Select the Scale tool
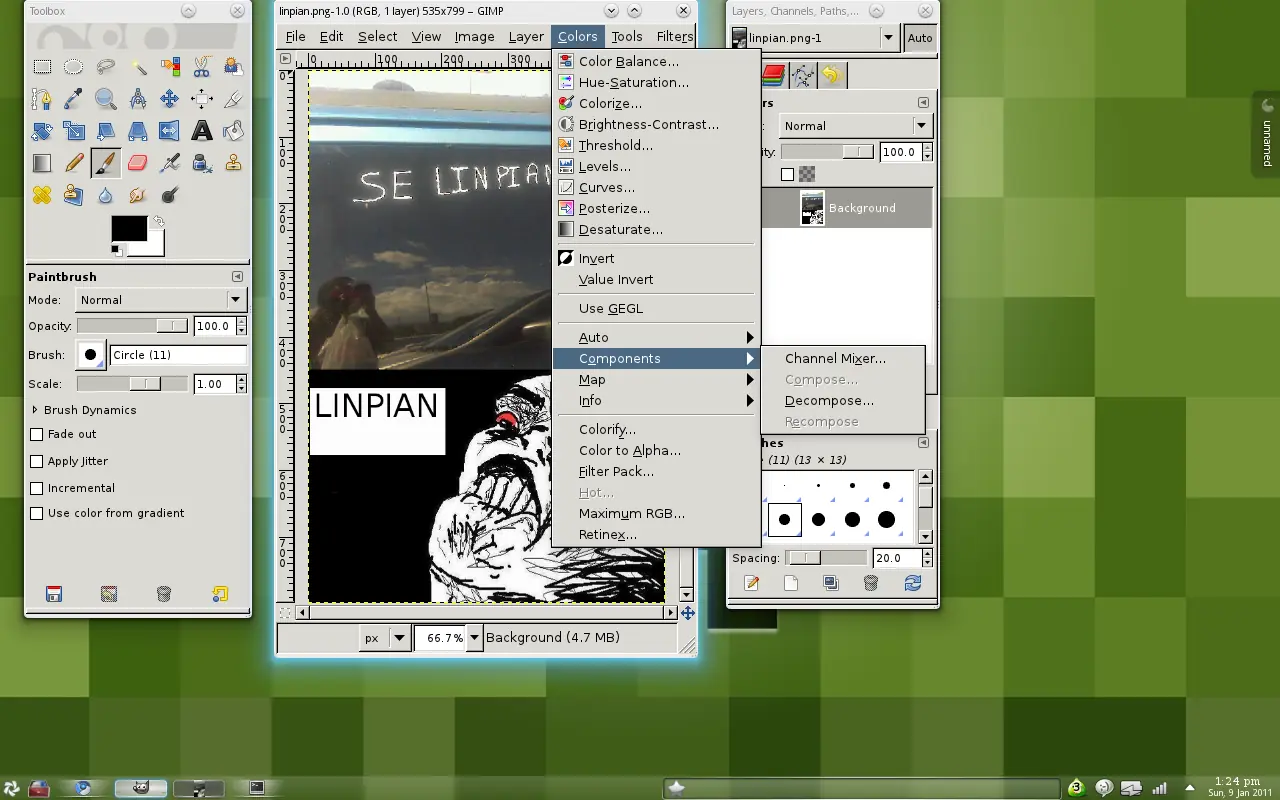 74,131
